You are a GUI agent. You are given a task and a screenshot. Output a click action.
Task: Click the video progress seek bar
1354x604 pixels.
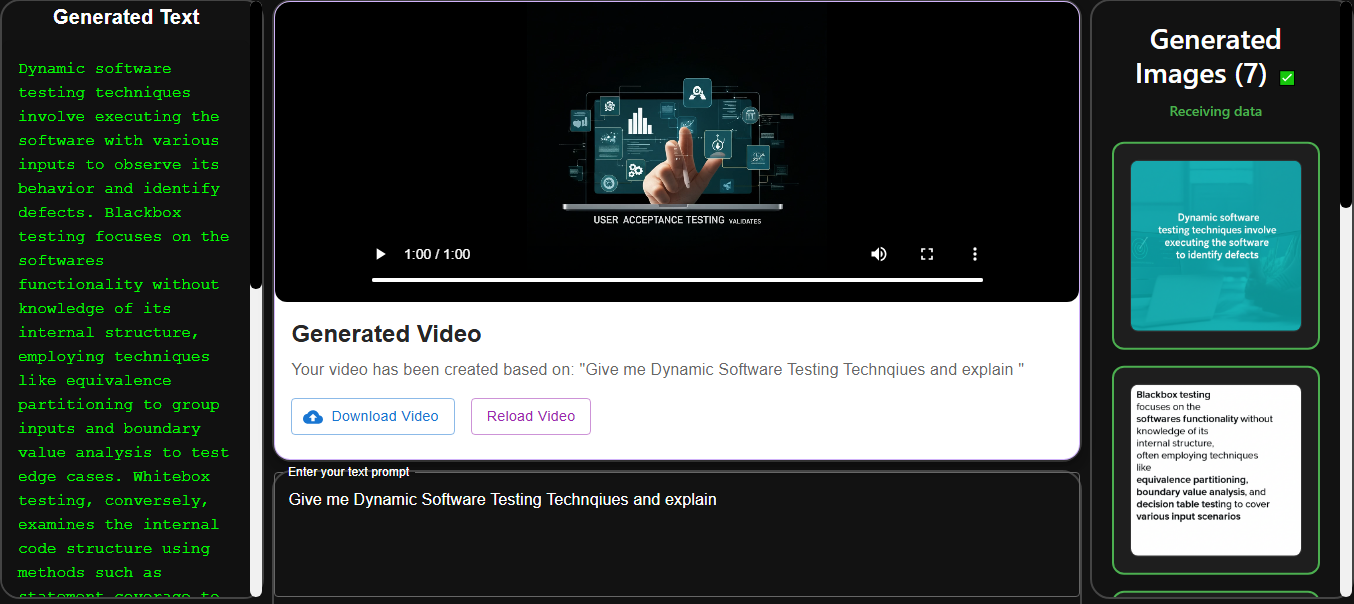point(677,280)
